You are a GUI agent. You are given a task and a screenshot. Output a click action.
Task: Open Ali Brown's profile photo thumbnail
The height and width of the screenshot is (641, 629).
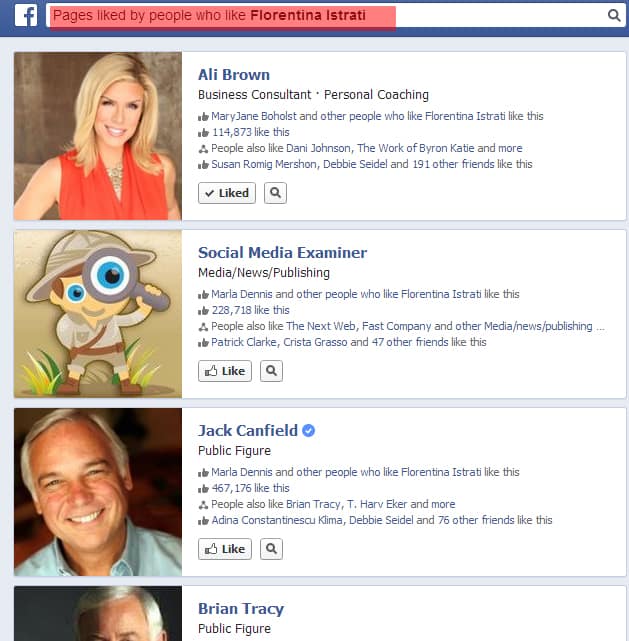pyautogui.click(x=98, y=136)
